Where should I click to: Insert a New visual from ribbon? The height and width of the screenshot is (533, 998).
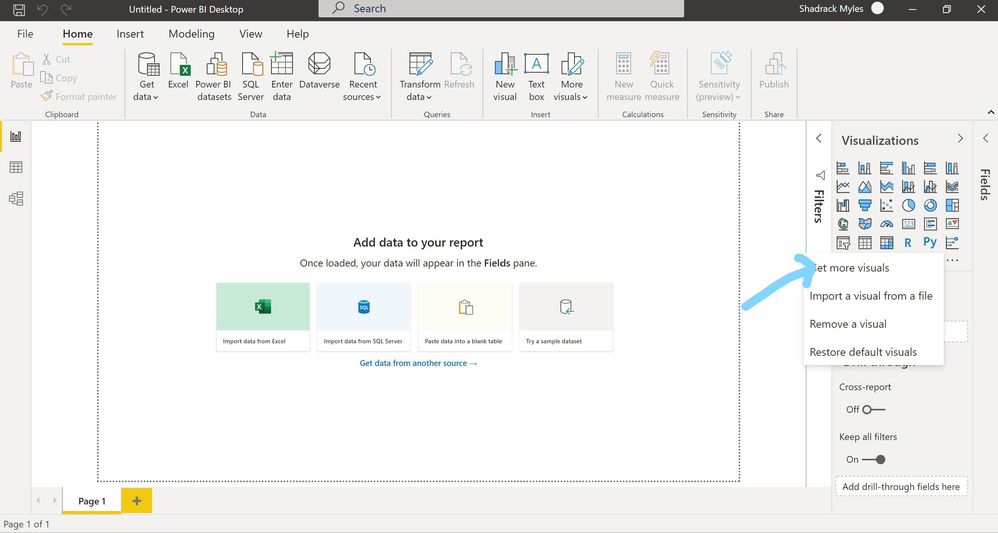505,76
